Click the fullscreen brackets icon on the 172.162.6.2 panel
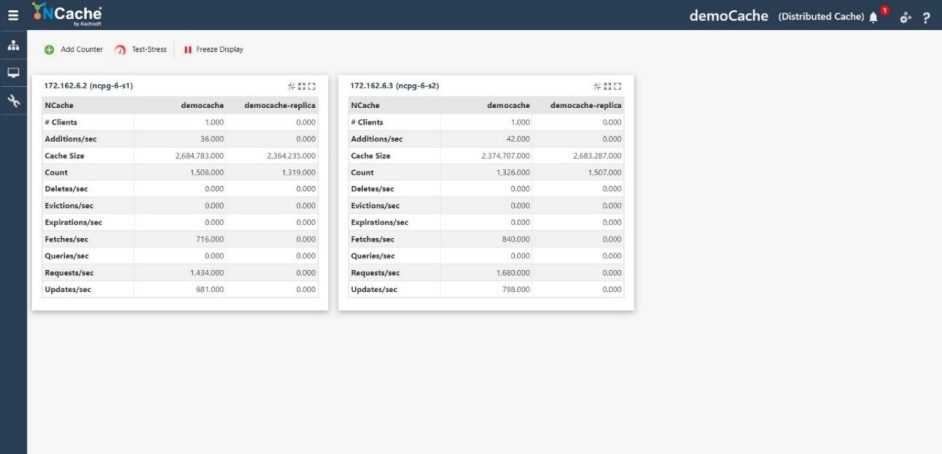The width and height of the screenshot is (942, 454). [311, 86]
